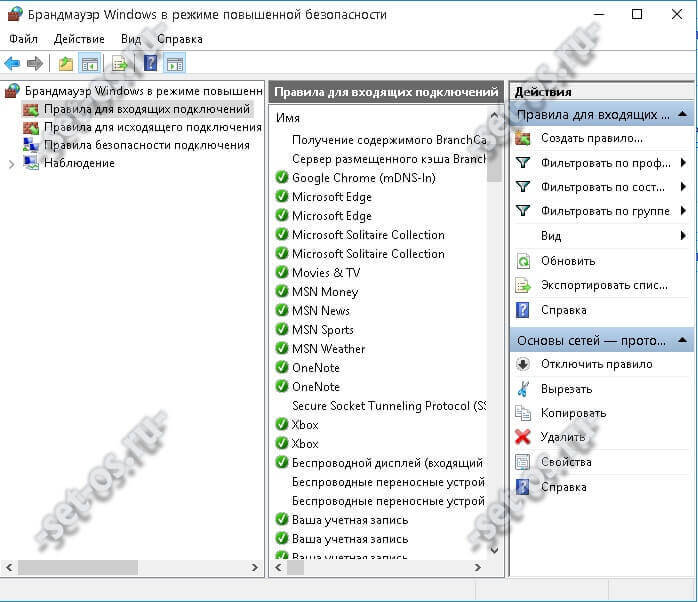Click Создать правило... action link
This screenshot has height=602, width=698.
(592, 138)
